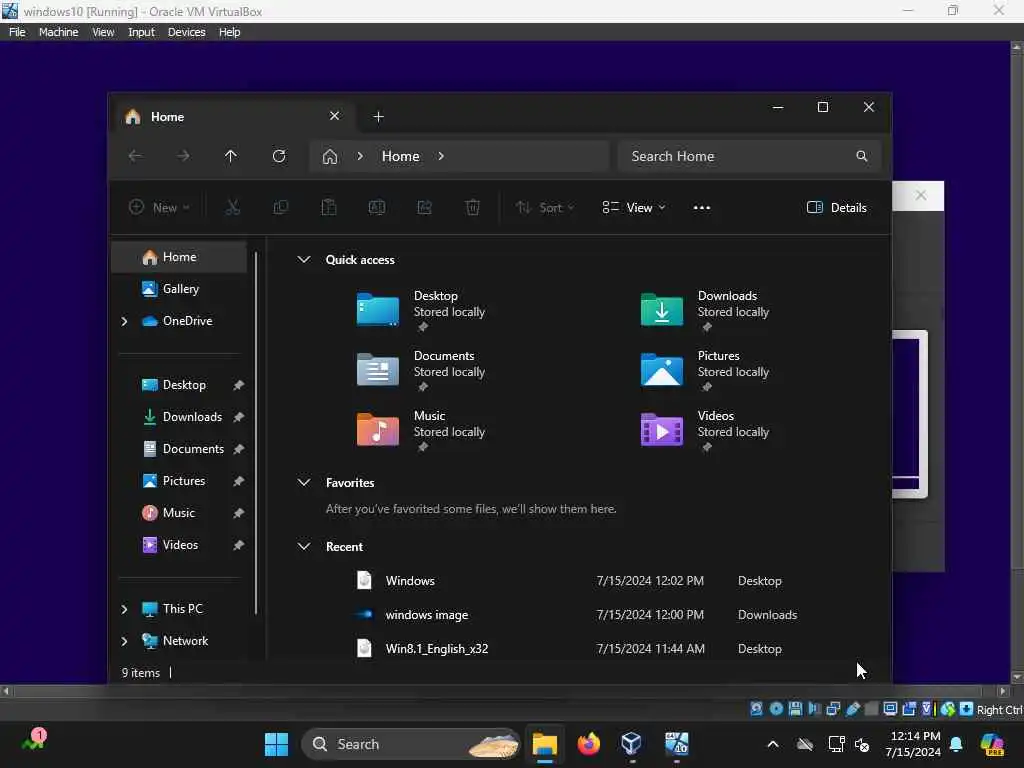Viewport: 1024px width, 768px height.
Task: Add a new Explorer tab
Action: click(378, 116)
